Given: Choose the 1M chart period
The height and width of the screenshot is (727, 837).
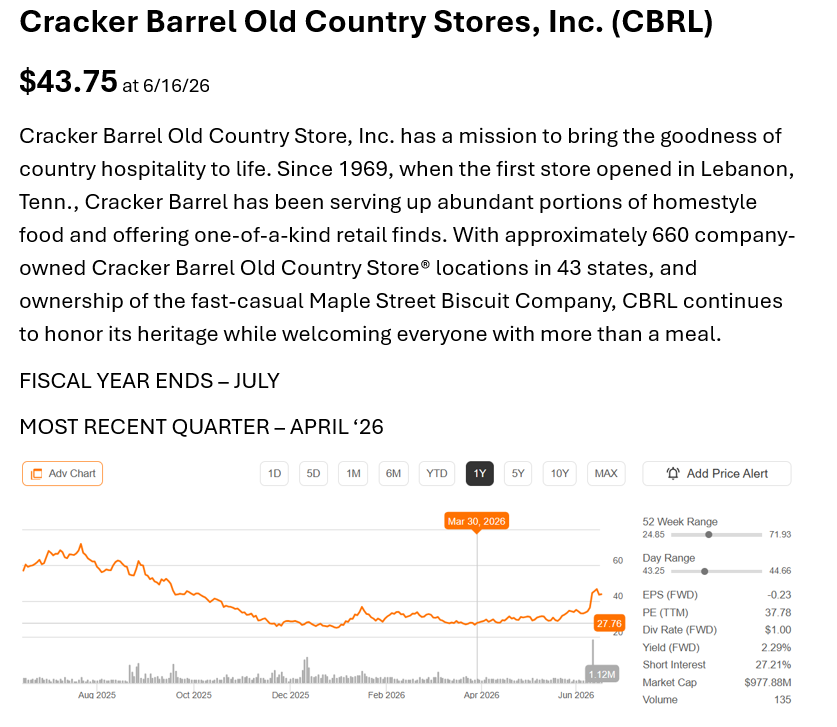Looking at the screenshot, I should point(353,473).
